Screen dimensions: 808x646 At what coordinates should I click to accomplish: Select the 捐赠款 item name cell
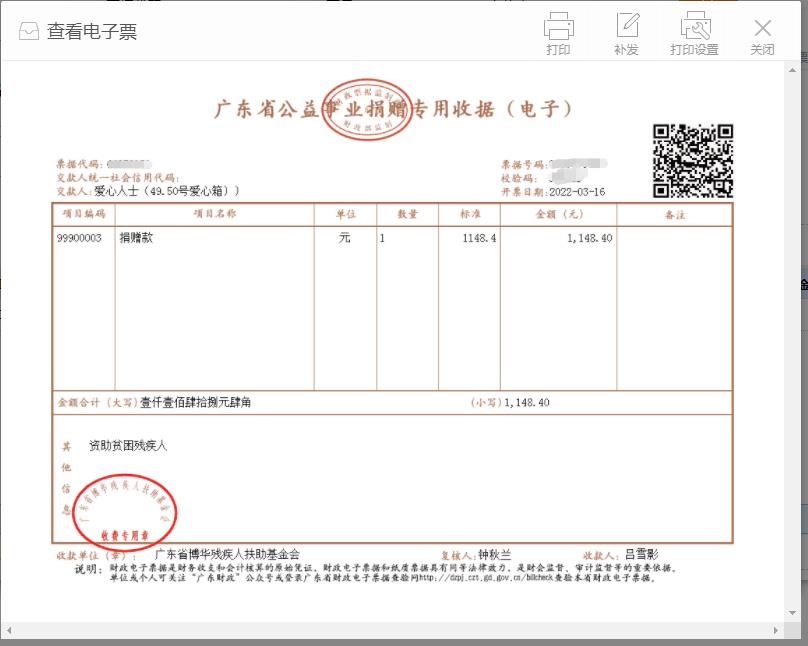pos(136,238)
